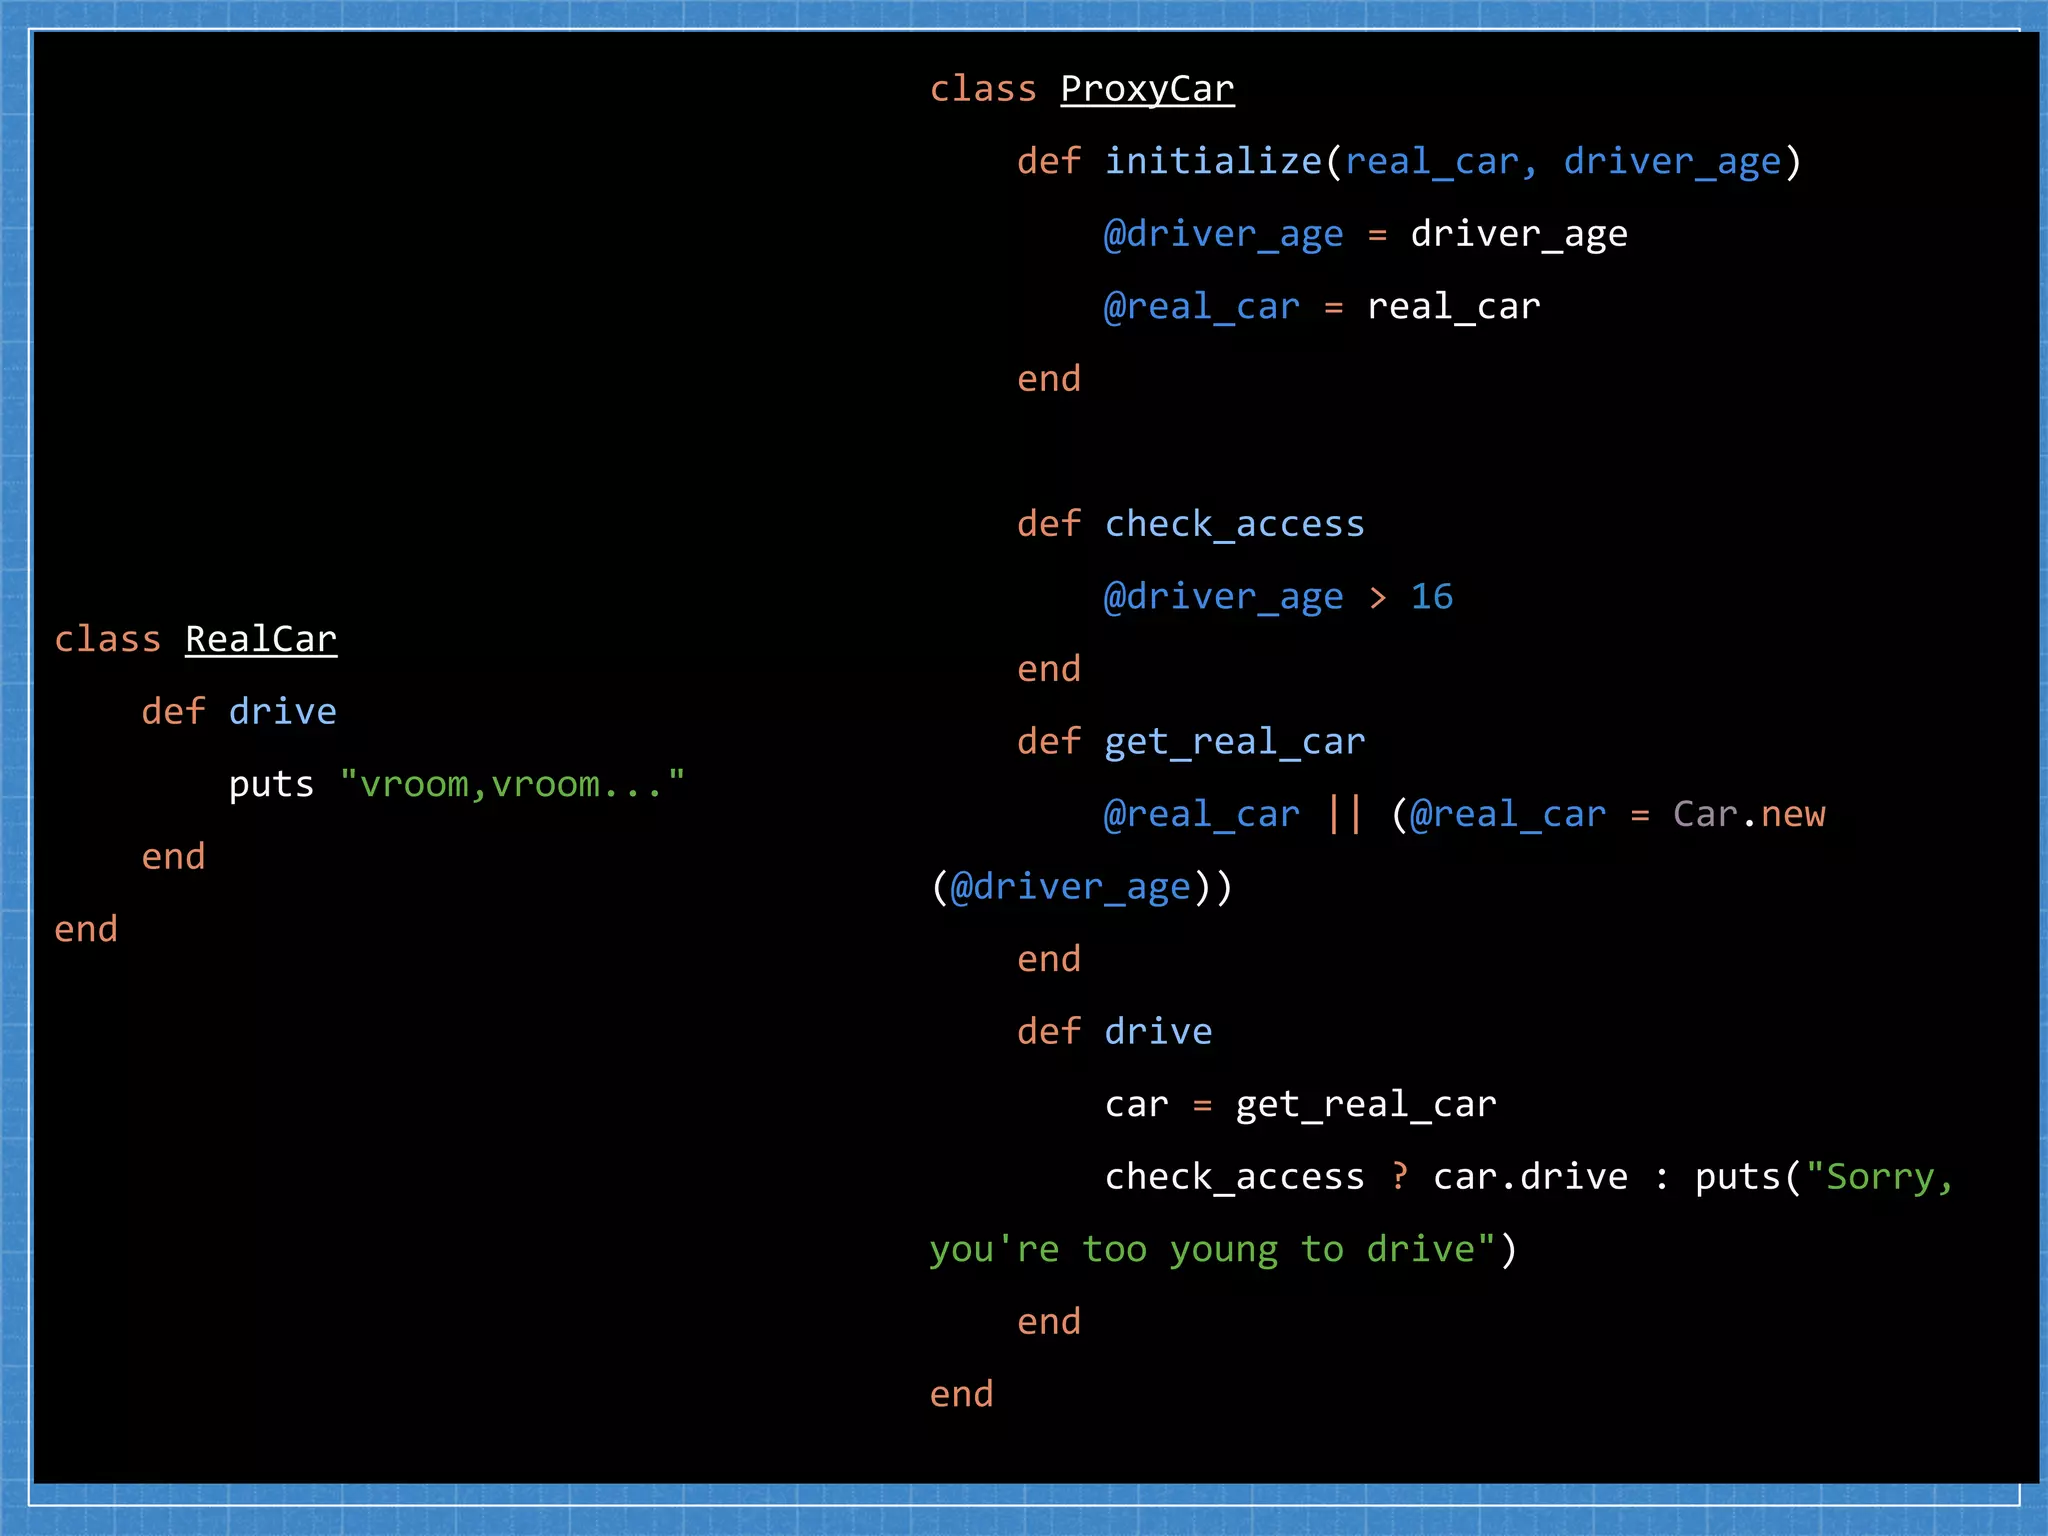This screenshot has height=1536, width=2048.
Task: Click @driver_age in the assignment line
Action: point(1223,234)
